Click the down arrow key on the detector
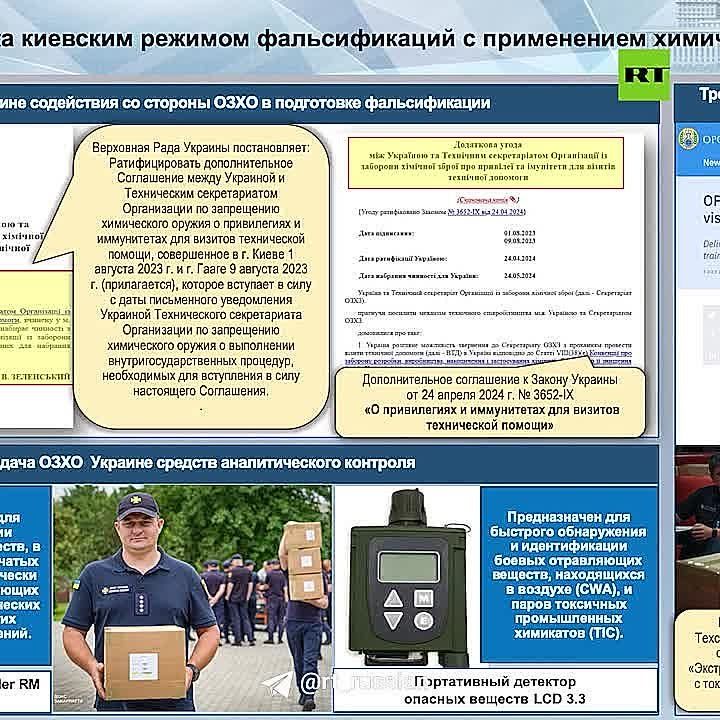720x720 pixels. tap(393, 620)
